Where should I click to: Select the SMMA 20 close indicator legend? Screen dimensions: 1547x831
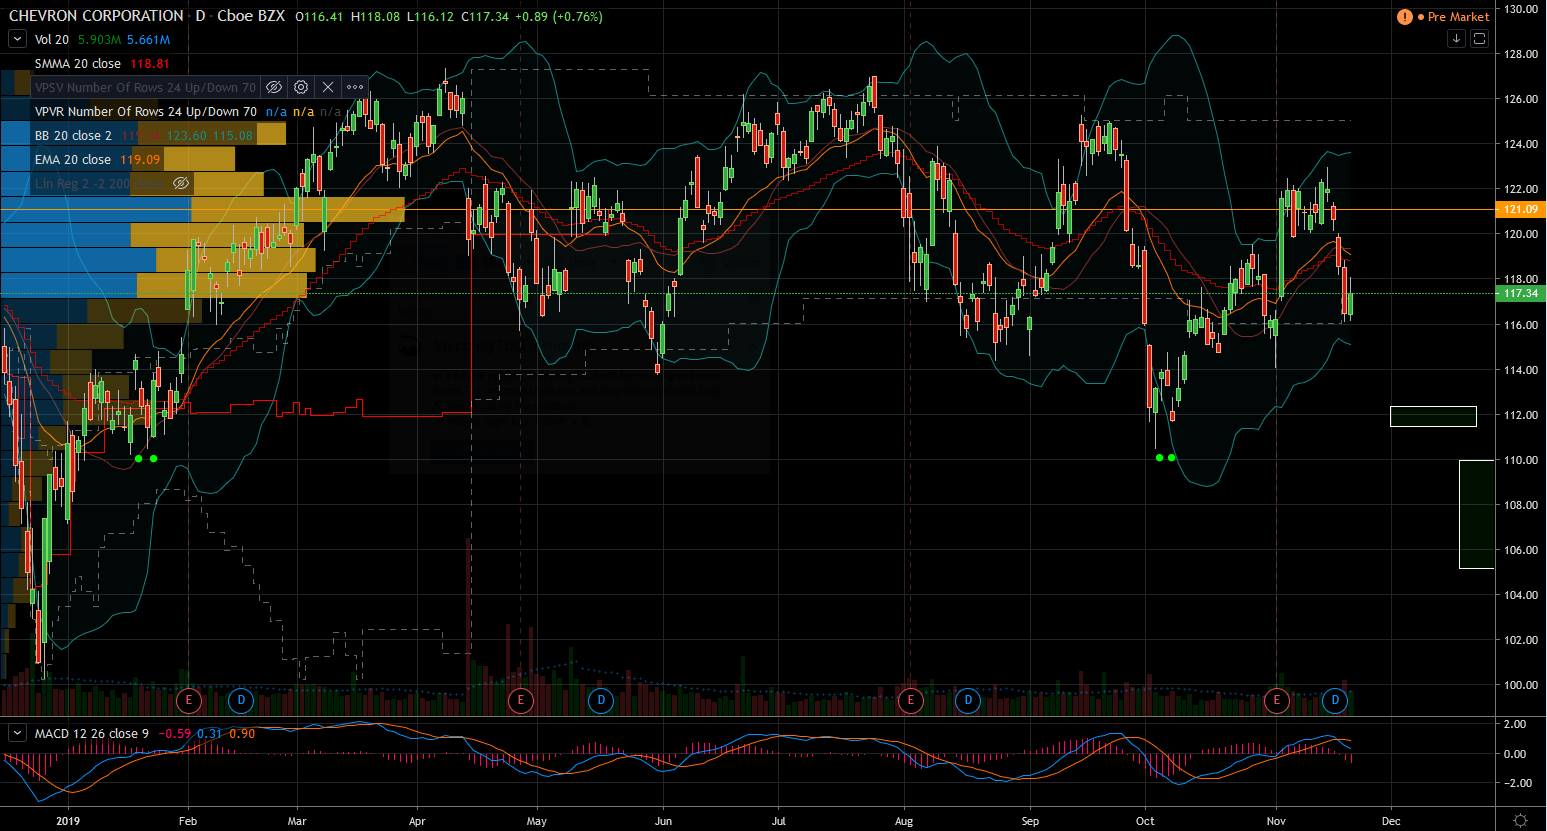pyautogui.click(x=78, y=63)
